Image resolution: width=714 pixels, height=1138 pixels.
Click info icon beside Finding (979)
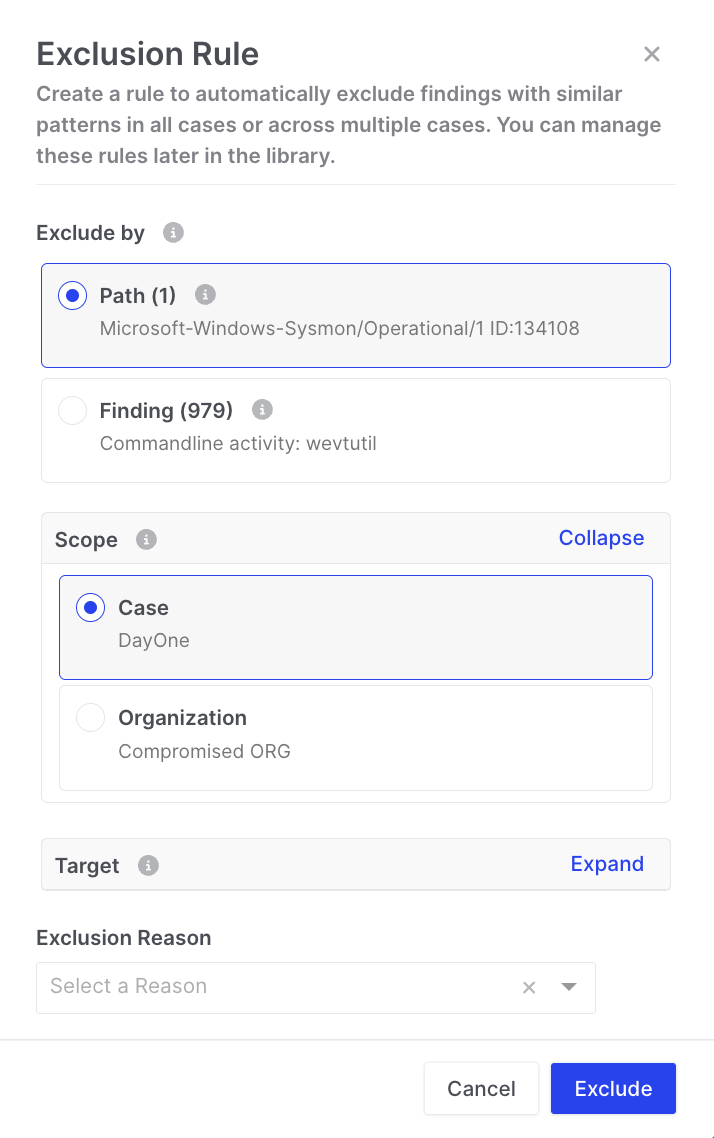point(262,409)
